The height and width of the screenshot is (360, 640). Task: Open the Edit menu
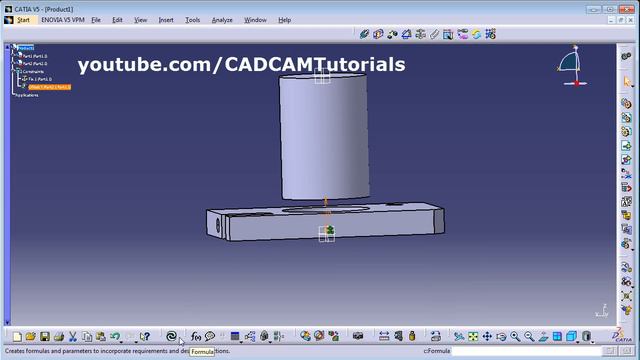coord(117,20)
